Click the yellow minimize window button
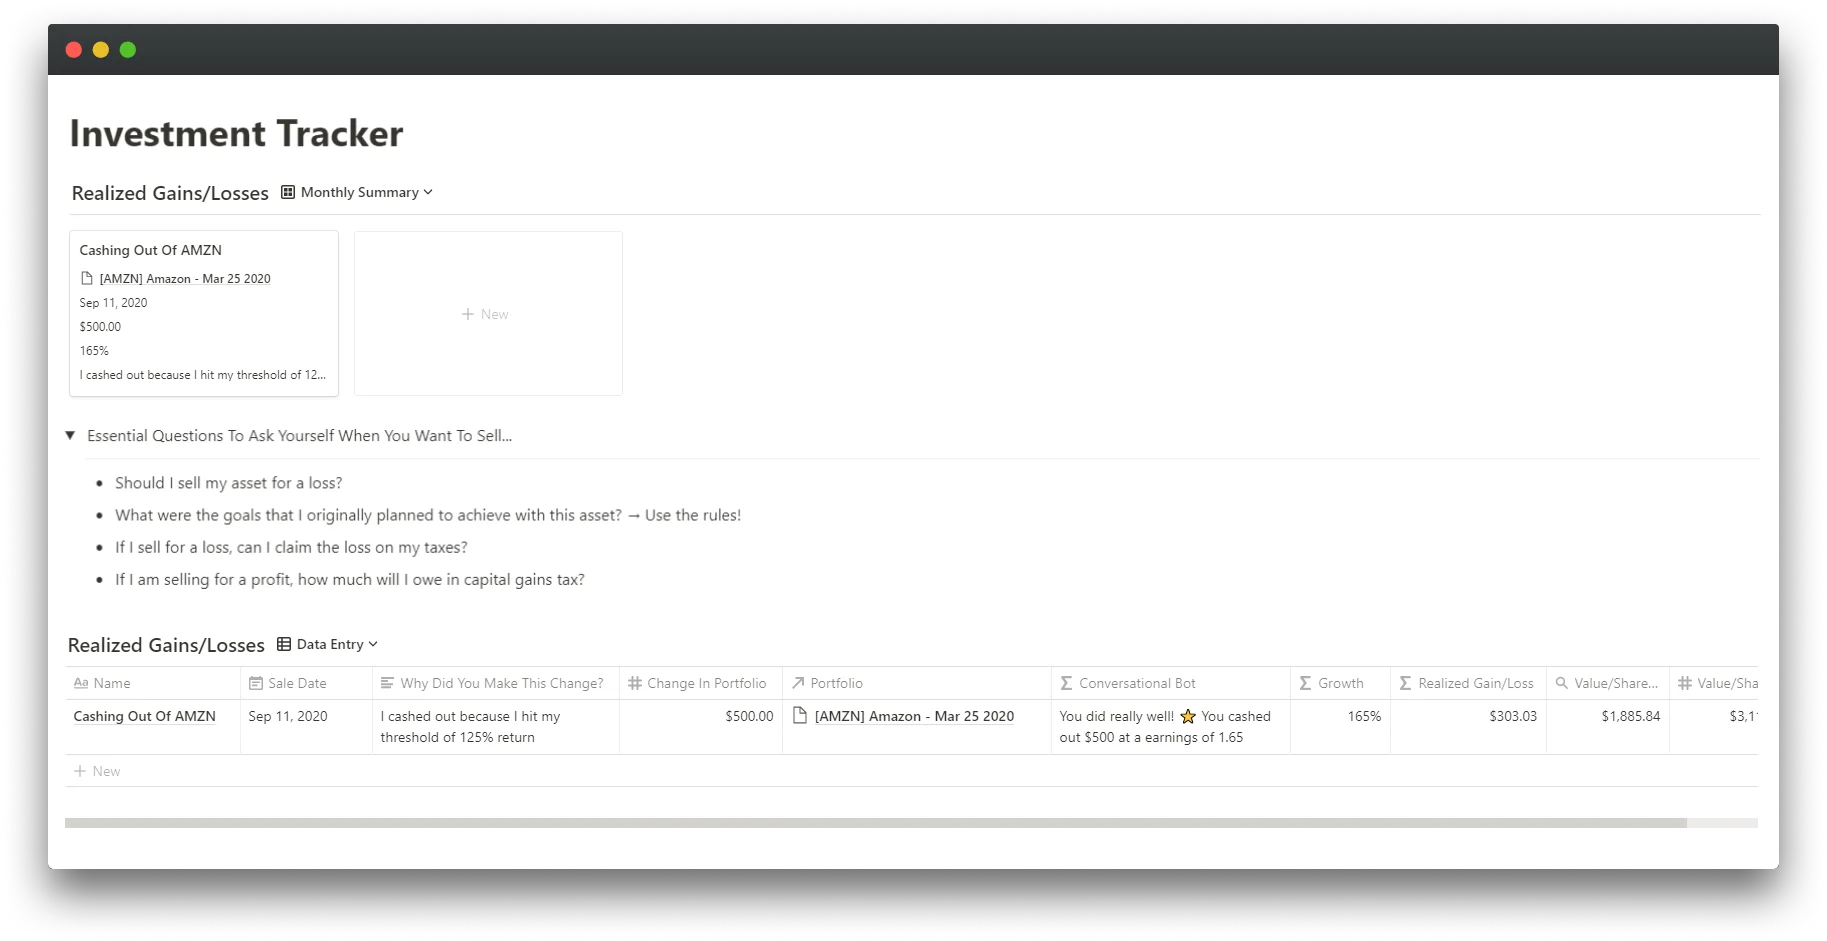Screen dimensions: 1827x941 101,50
